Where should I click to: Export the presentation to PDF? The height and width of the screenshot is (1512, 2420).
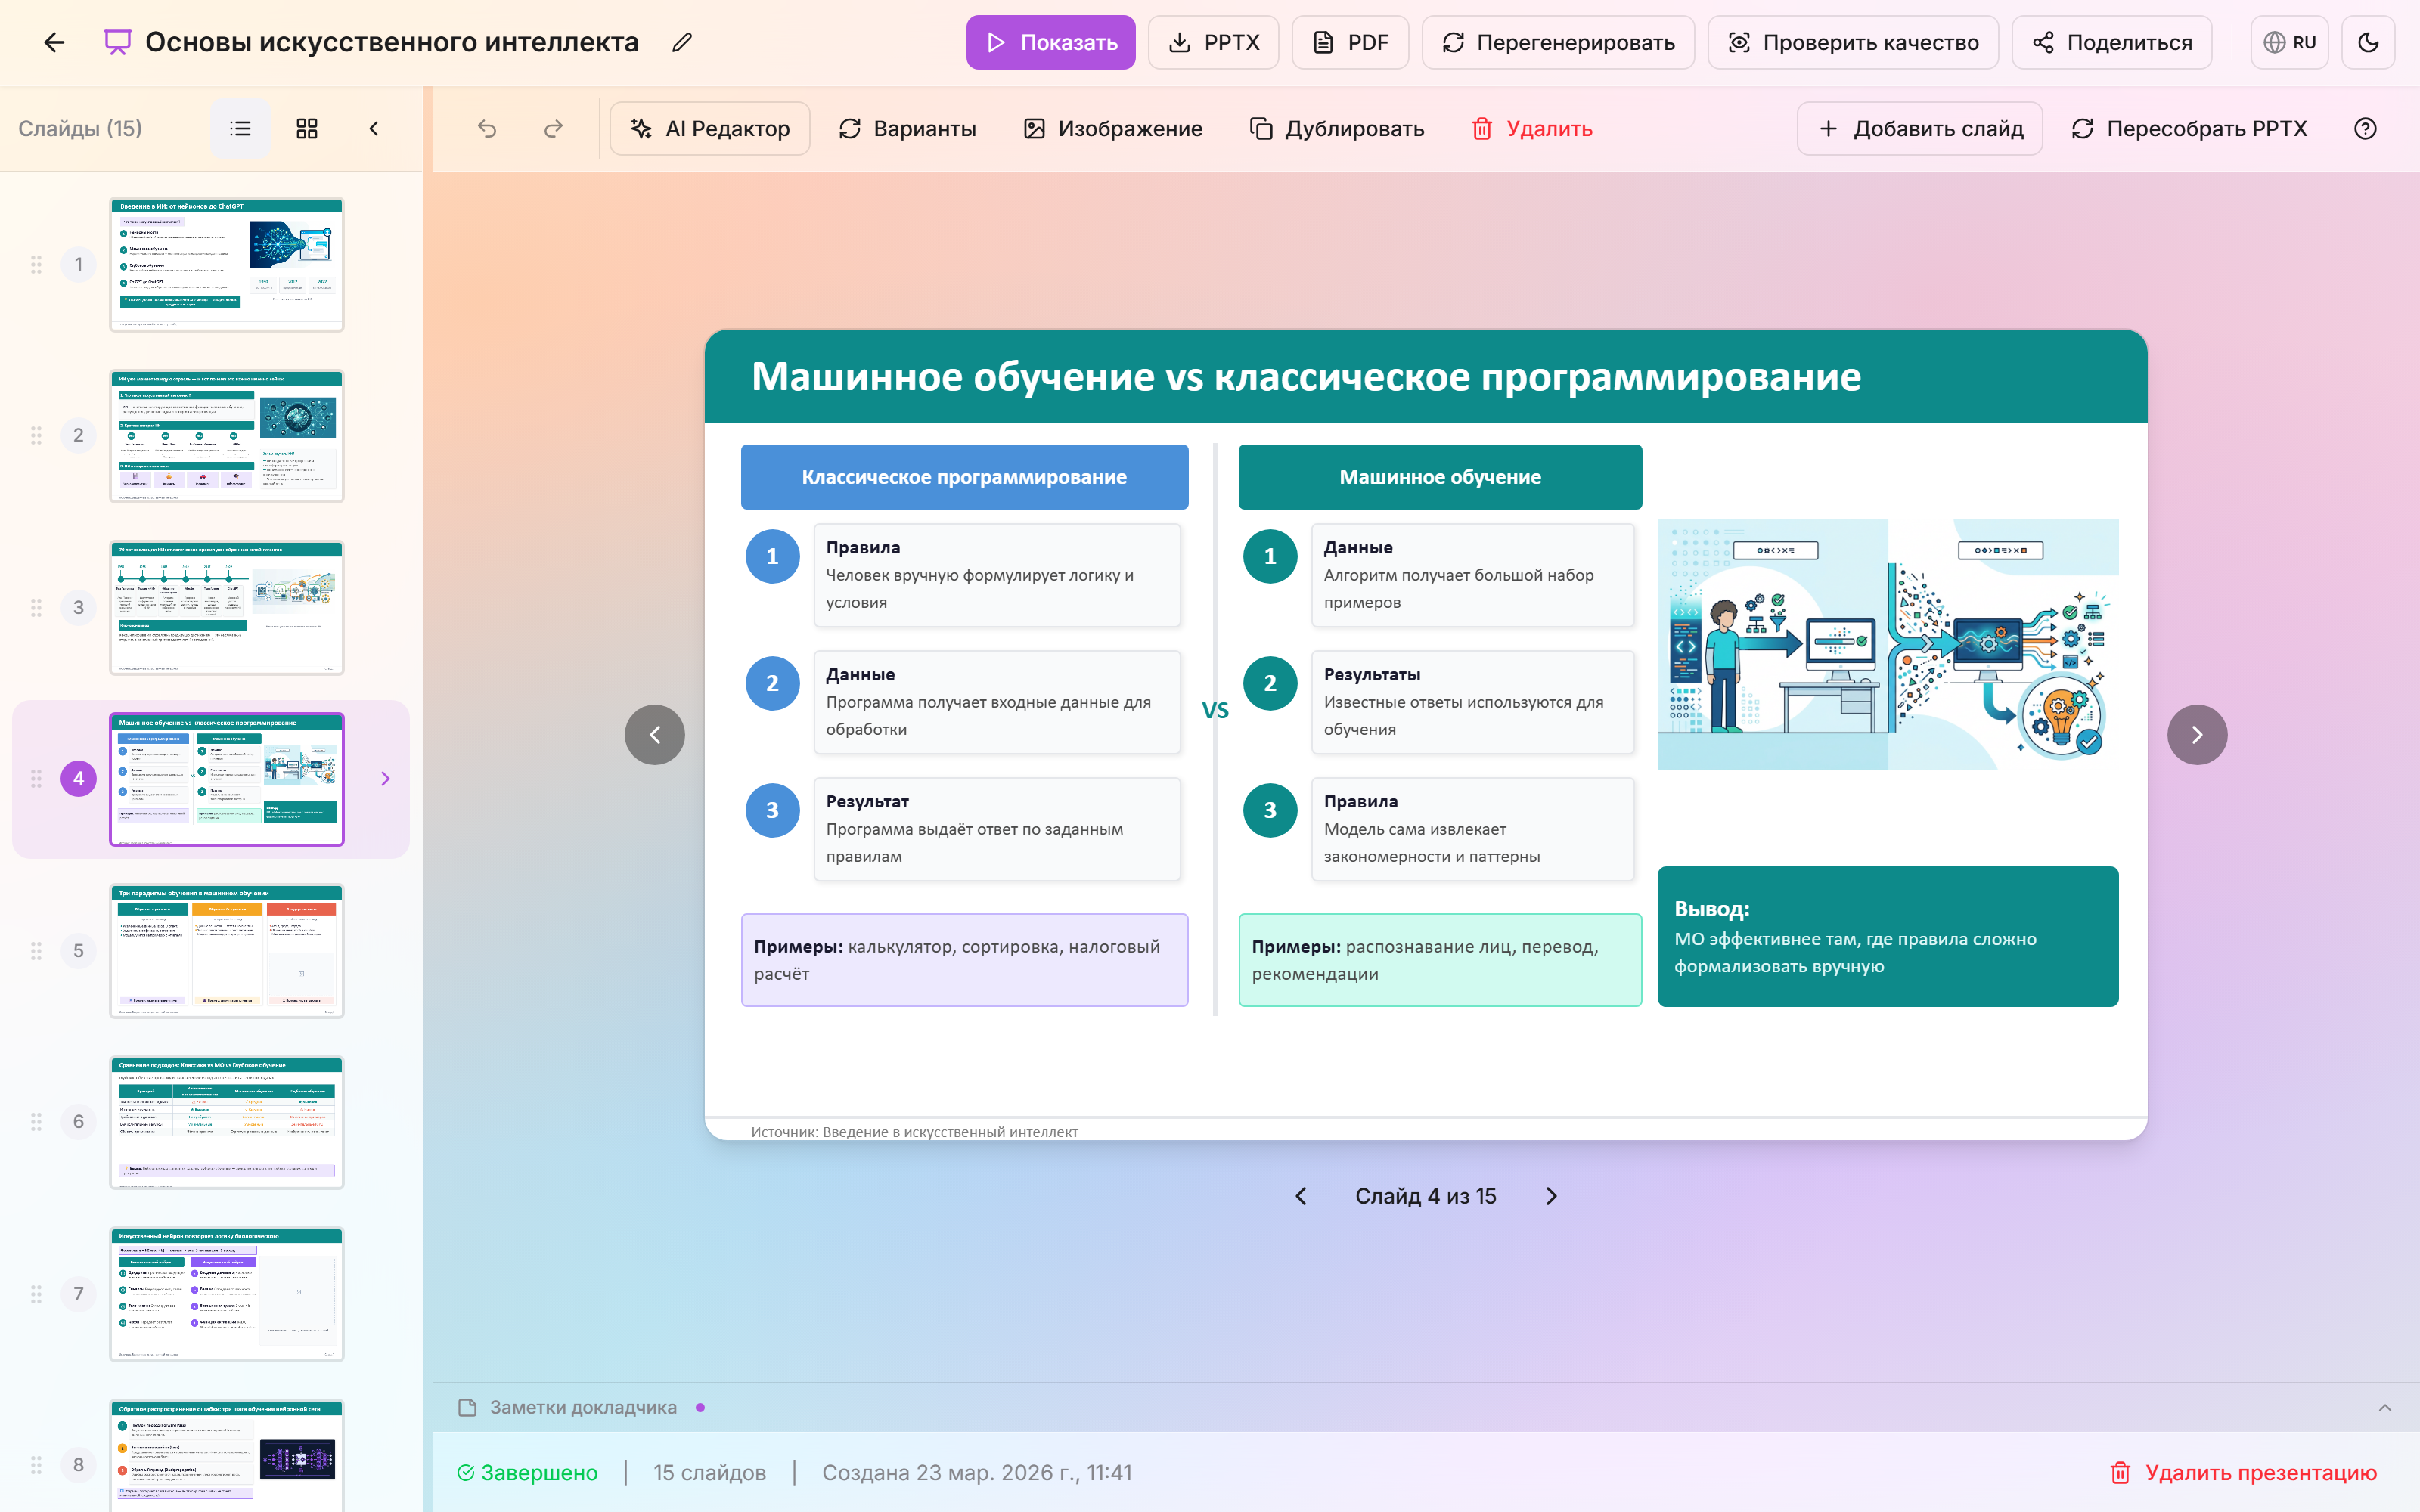1351,42
